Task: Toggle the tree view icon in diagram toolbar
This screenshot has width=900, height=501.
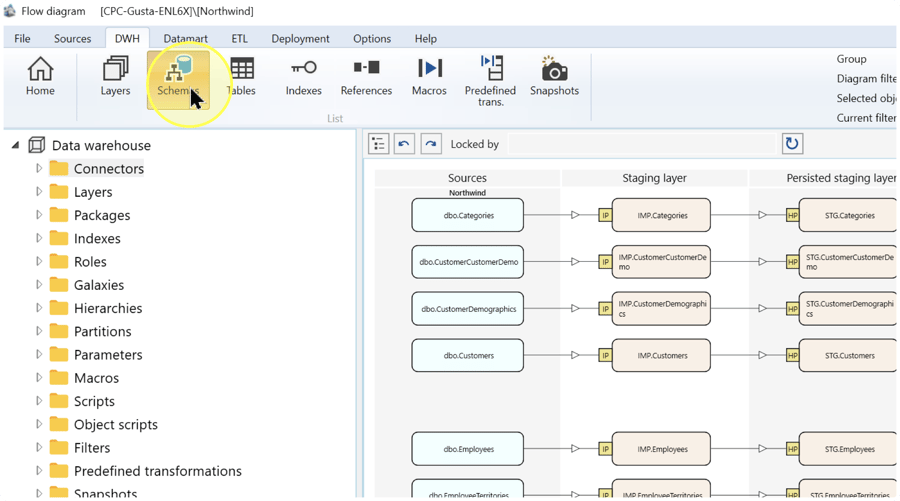Action: [x=378, y=143]
